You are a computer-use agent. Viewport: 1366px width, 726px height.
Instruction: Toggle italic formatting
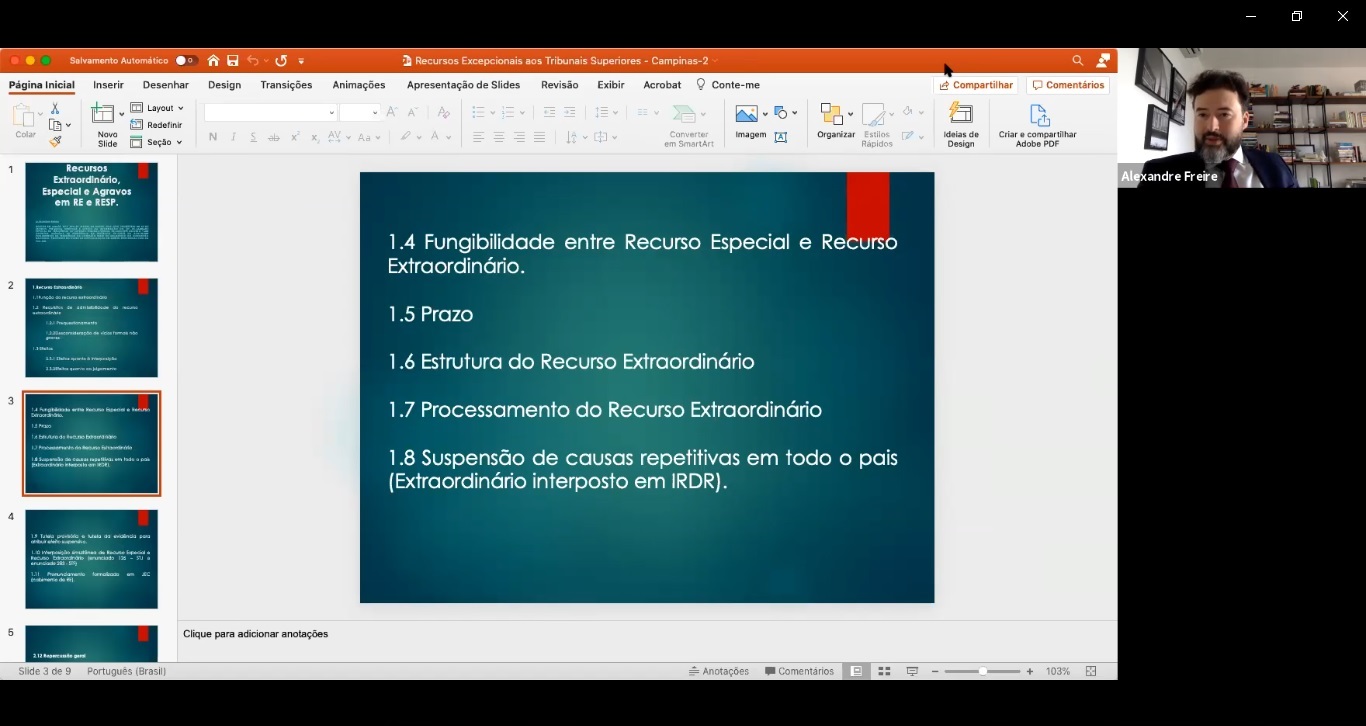coord(233,137)
